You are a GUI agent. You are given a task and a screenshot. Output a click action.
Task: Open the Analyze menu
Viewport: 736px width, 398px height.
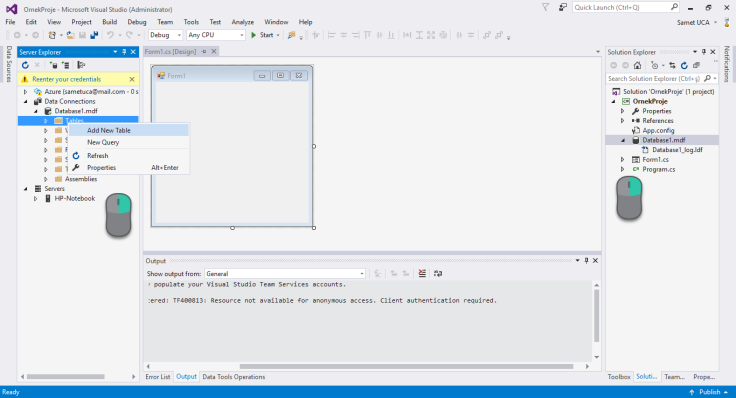(x=243, y=22)
